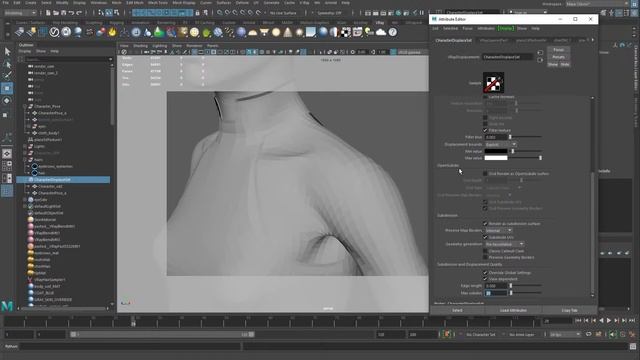This screenshot has width=640, height=360.
Task: Click the output connection arrow beside node name
Action: [540, 60]
